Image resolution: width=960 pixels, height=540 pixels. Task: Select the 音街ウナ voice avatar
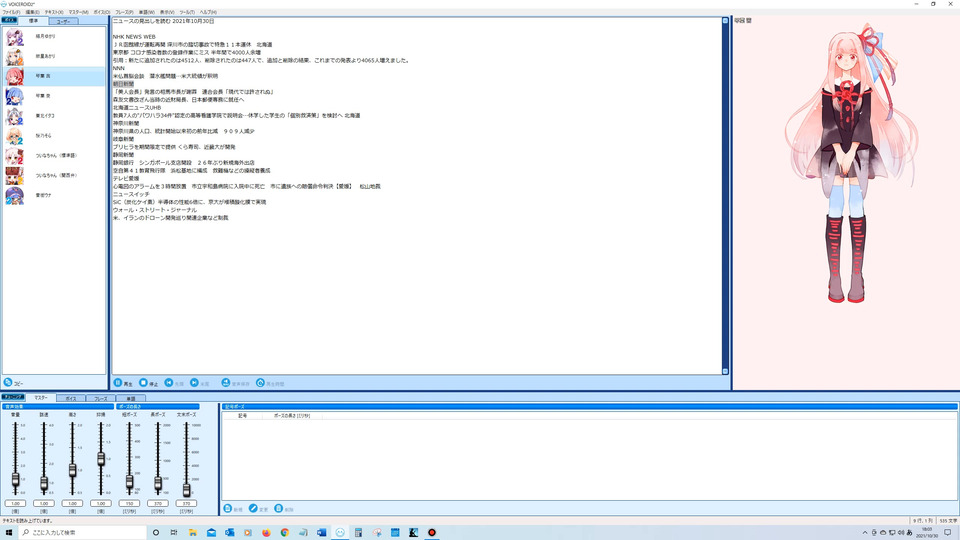[x=15, y=195]
